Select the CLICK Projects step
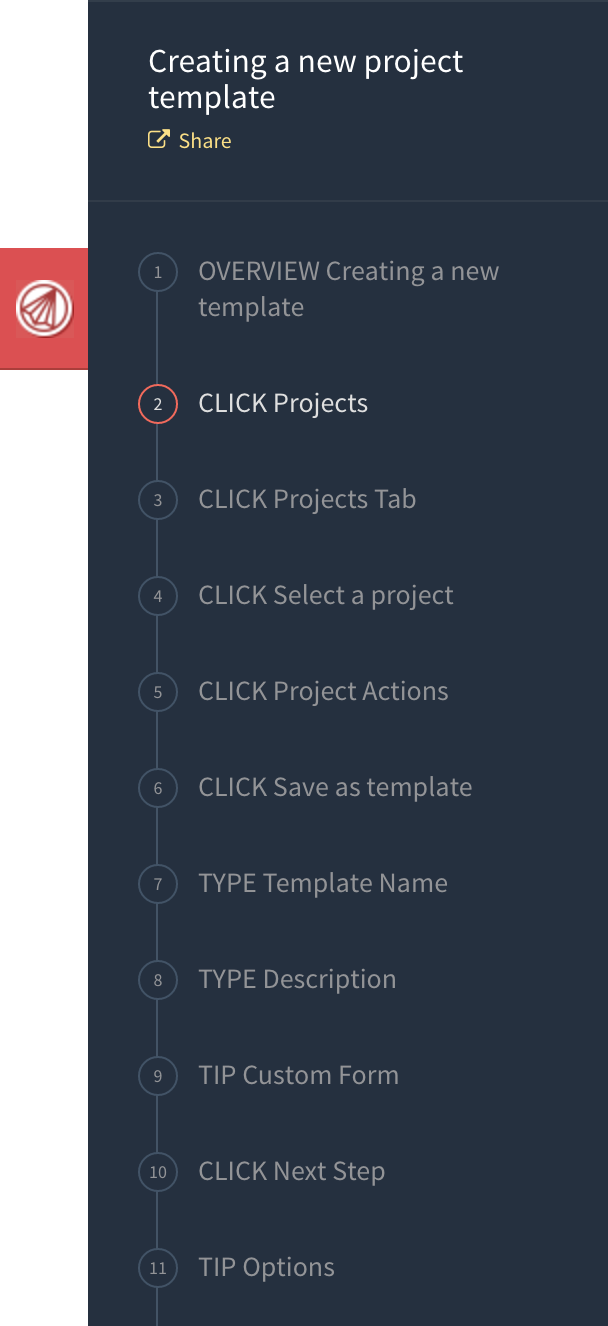This screenshot has height=1326, width=608. coord(283,404)
